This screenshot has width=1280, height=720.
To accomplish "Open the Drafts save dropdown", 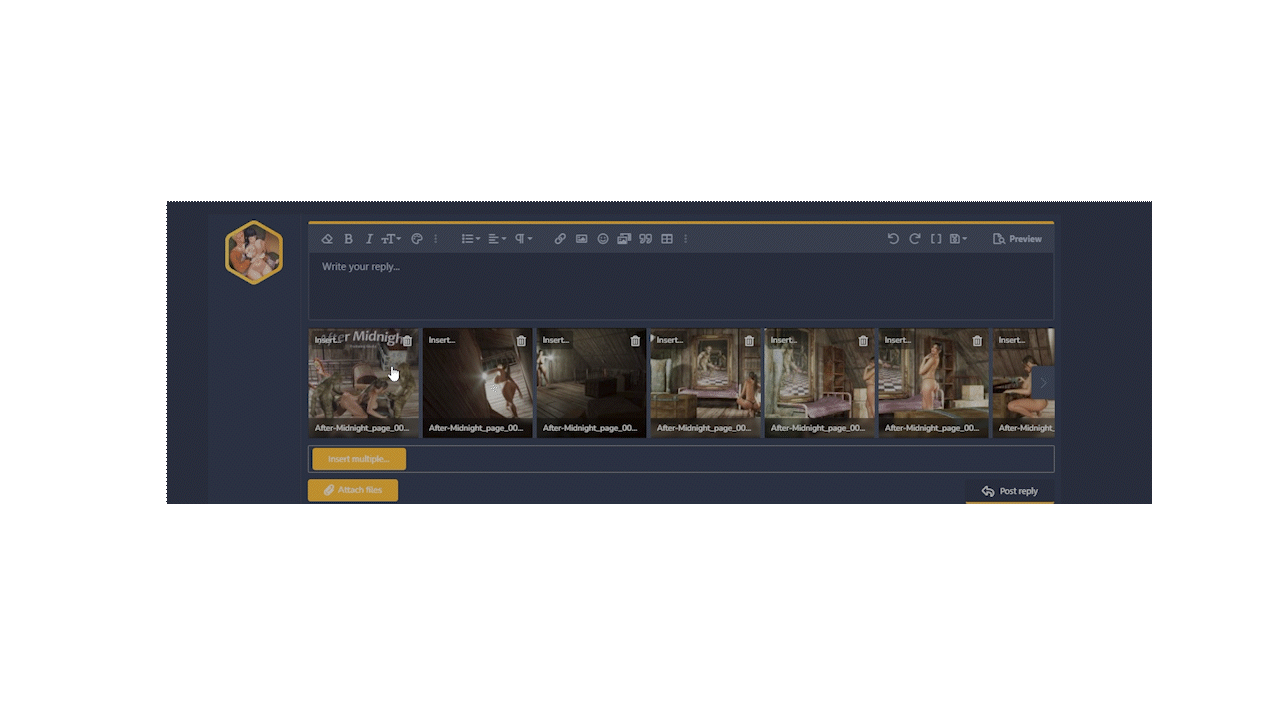I will coord(958,239).
